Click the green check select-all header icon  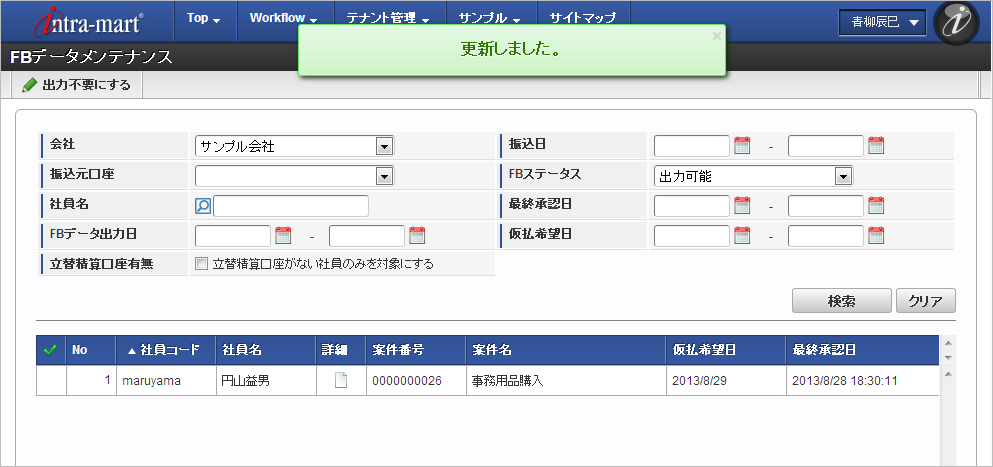coord(50,350)
